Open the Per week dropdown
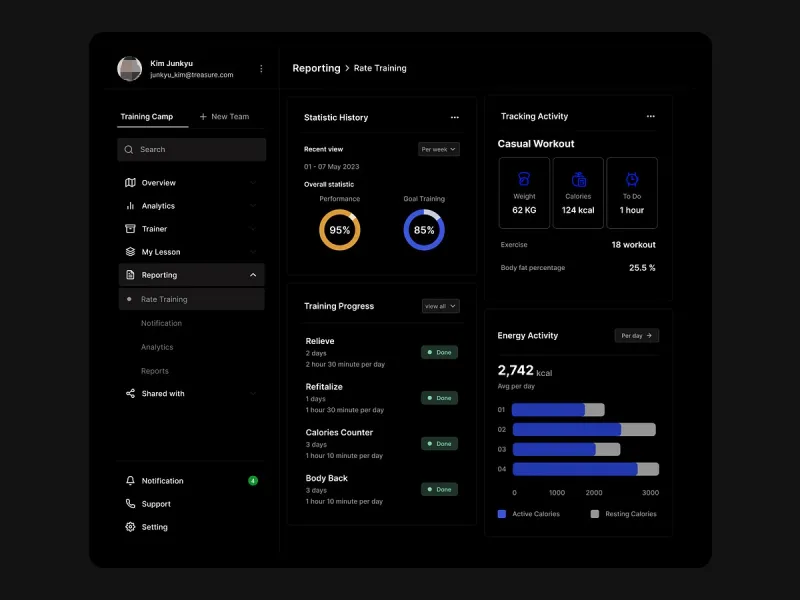Viewport: 800px width, 600px height. tap(439, 149)
